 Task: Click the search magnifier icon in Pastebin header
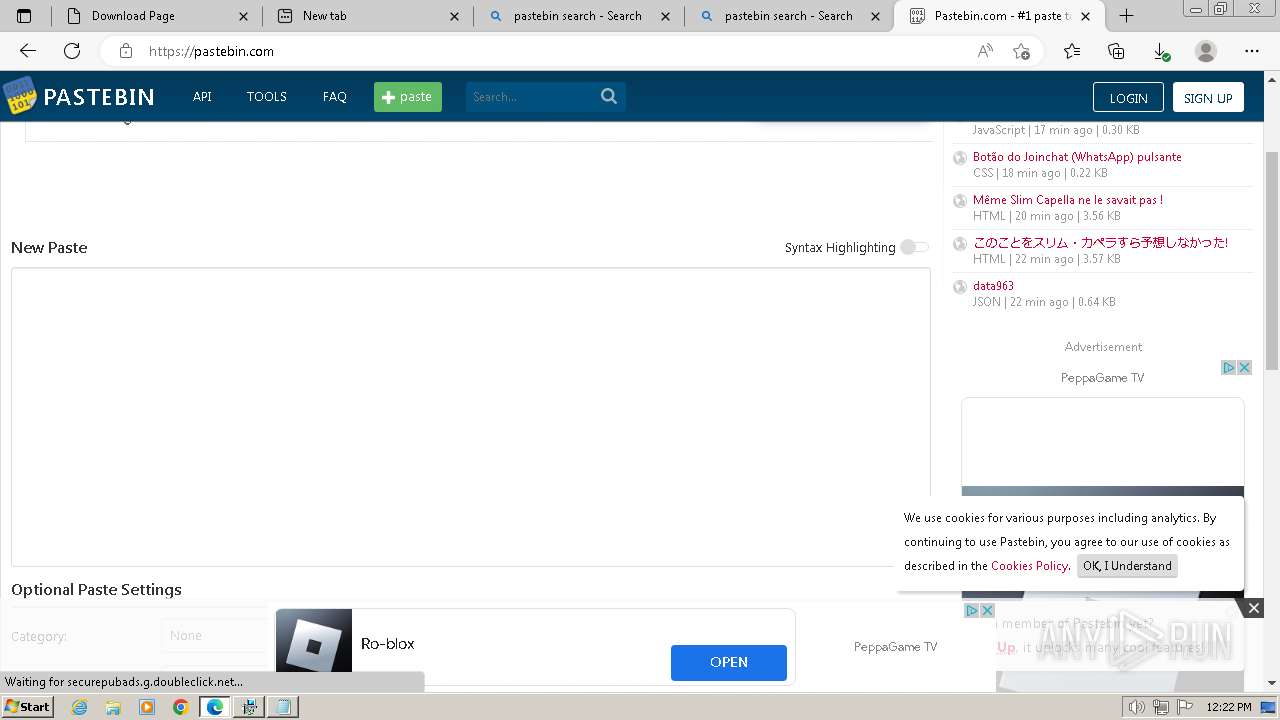coord(609,97)
